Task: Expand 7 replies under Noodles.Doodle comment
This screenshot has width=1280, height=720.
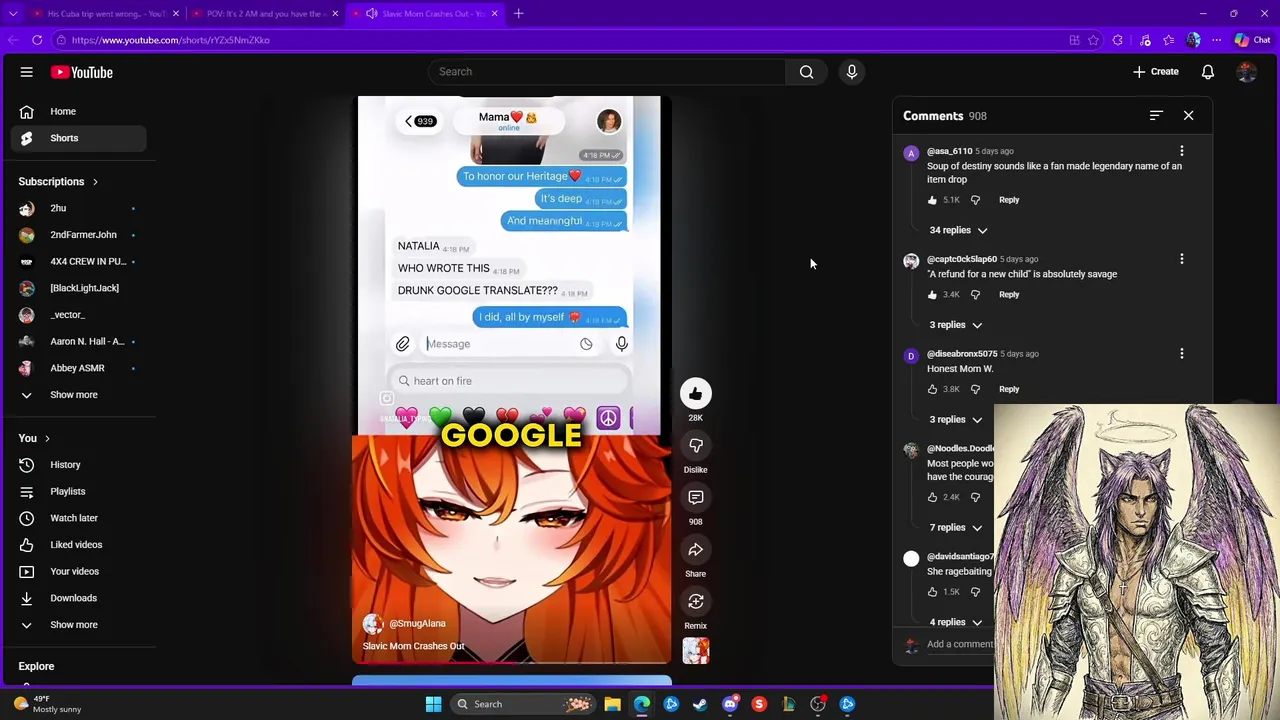Action: (956, 528)
